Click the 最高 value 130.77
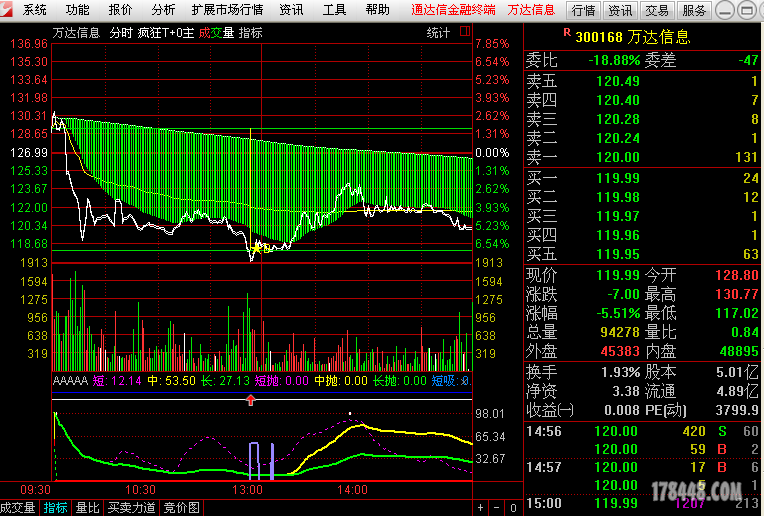 tap(737, 294)
